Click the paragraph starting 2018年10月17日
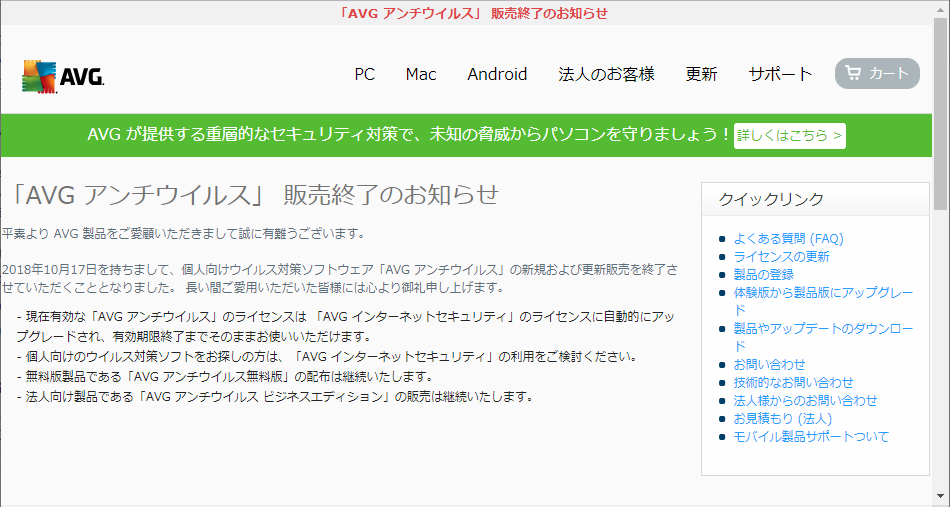The width and height of the screenshot is (950, 507). point(339,278)
